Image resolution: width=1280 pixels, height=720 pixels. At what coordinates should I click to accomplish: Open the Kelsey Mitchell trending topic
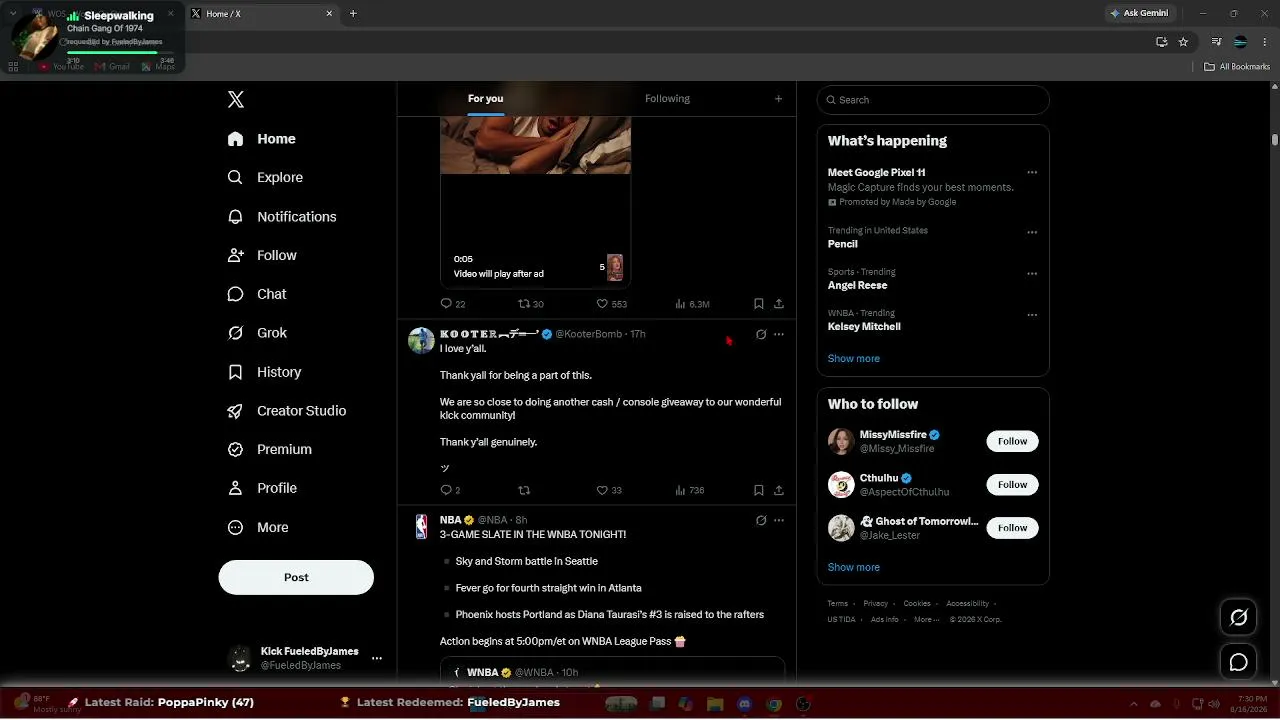(864, 327)
